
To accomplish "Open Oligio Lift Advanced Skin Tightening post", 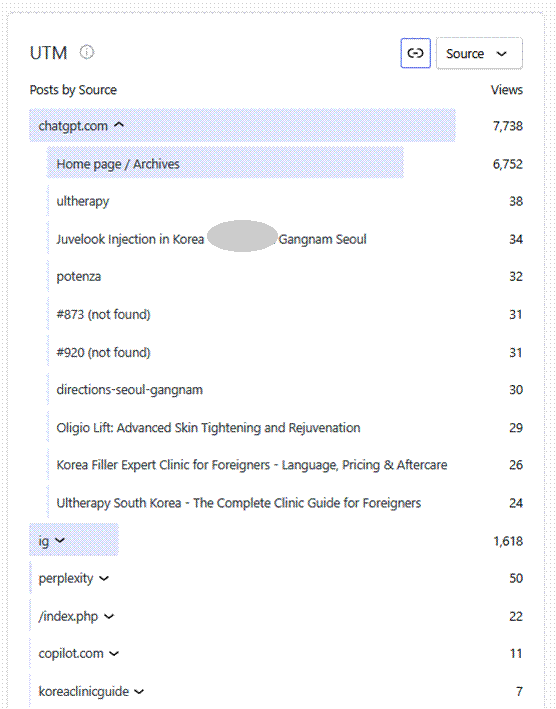I will click(x=208, y=428).
